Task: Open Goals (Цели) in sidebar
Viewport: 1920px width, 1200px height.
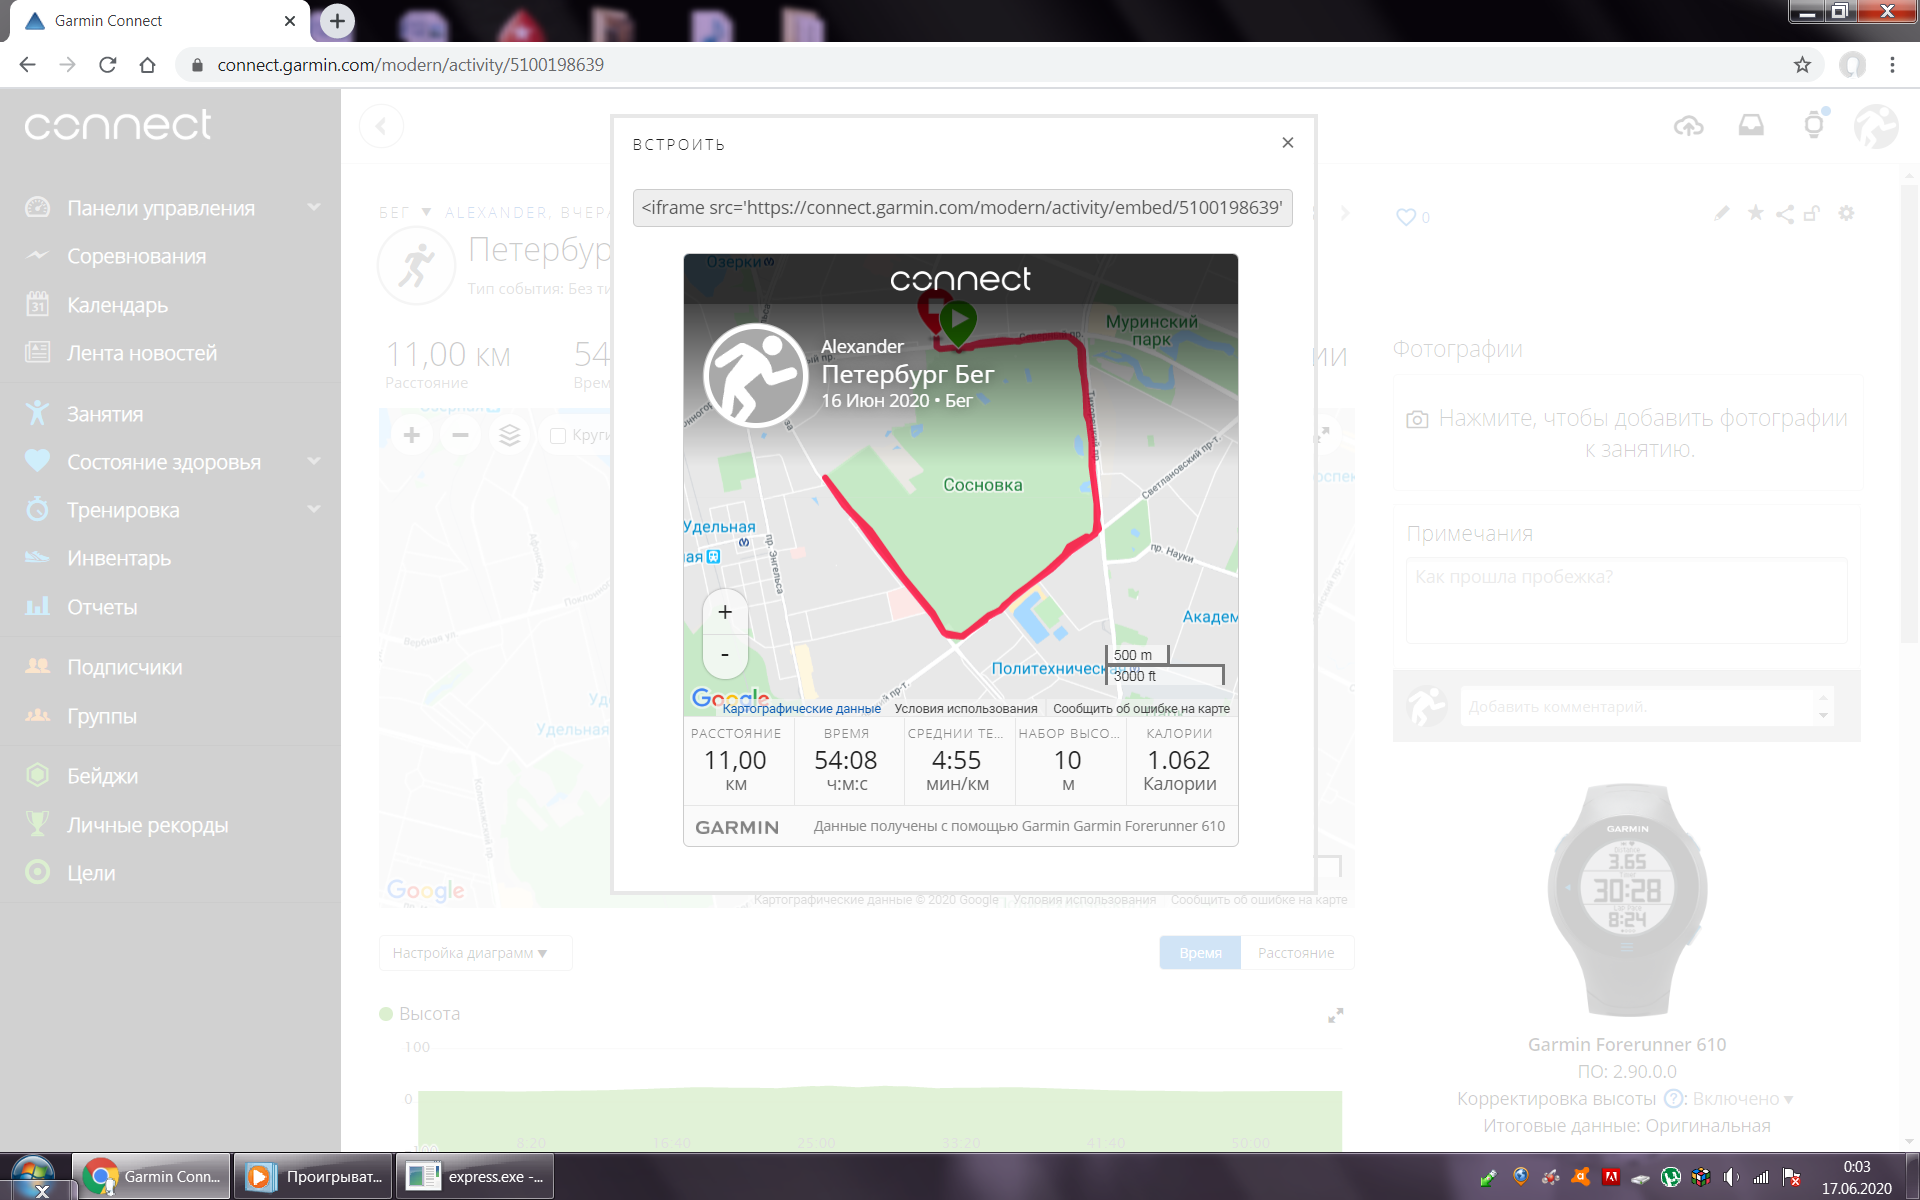Action: 91,873
